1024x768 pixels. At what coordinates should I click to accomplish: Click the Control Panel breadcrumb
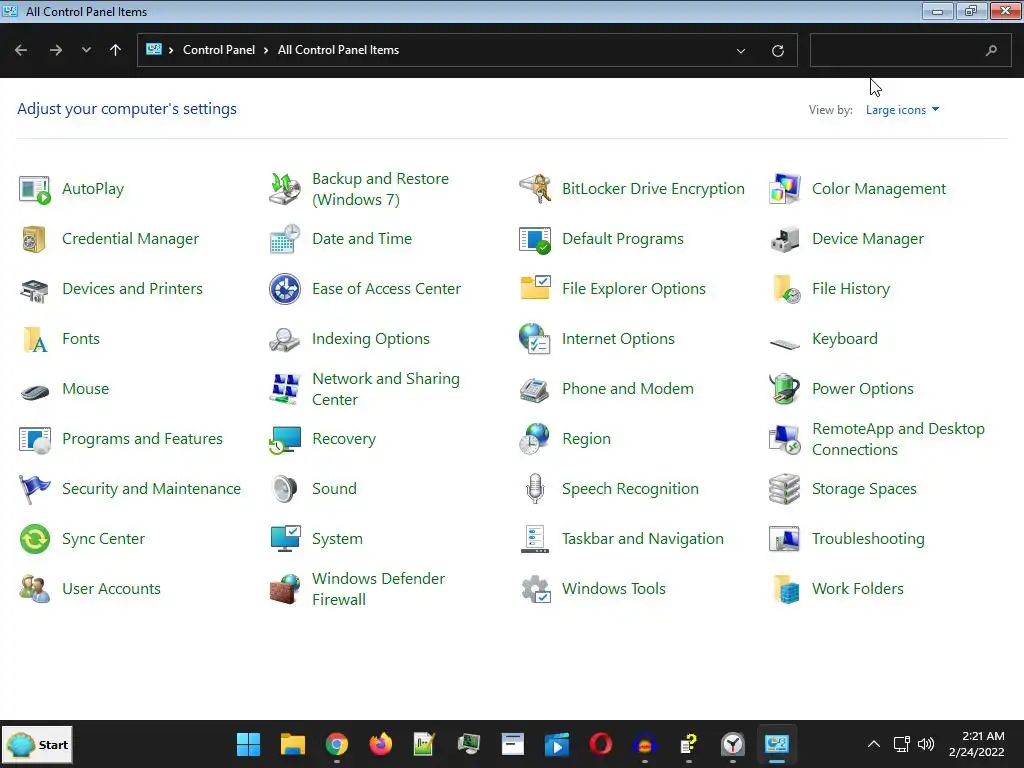(219, 50)
